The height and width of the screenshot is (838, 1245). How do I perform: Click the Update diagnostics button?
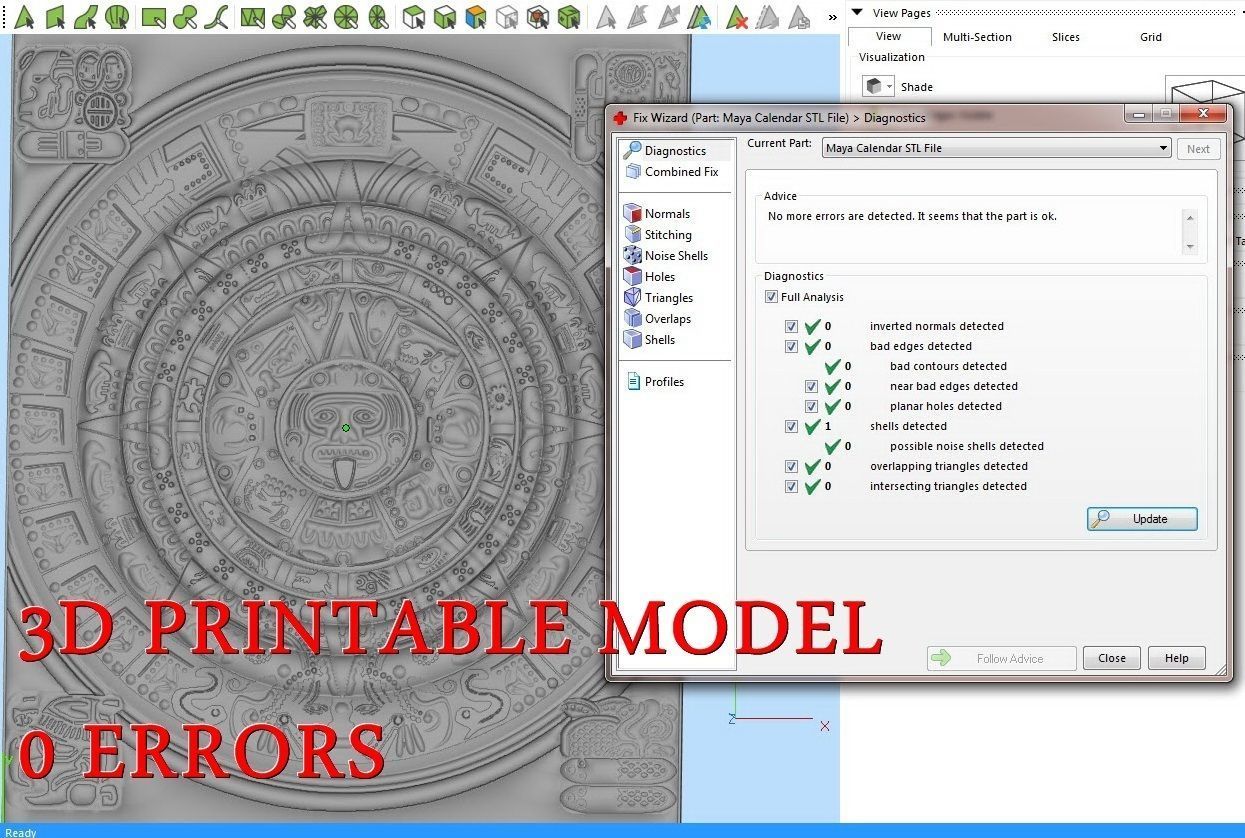point(1142,519)
